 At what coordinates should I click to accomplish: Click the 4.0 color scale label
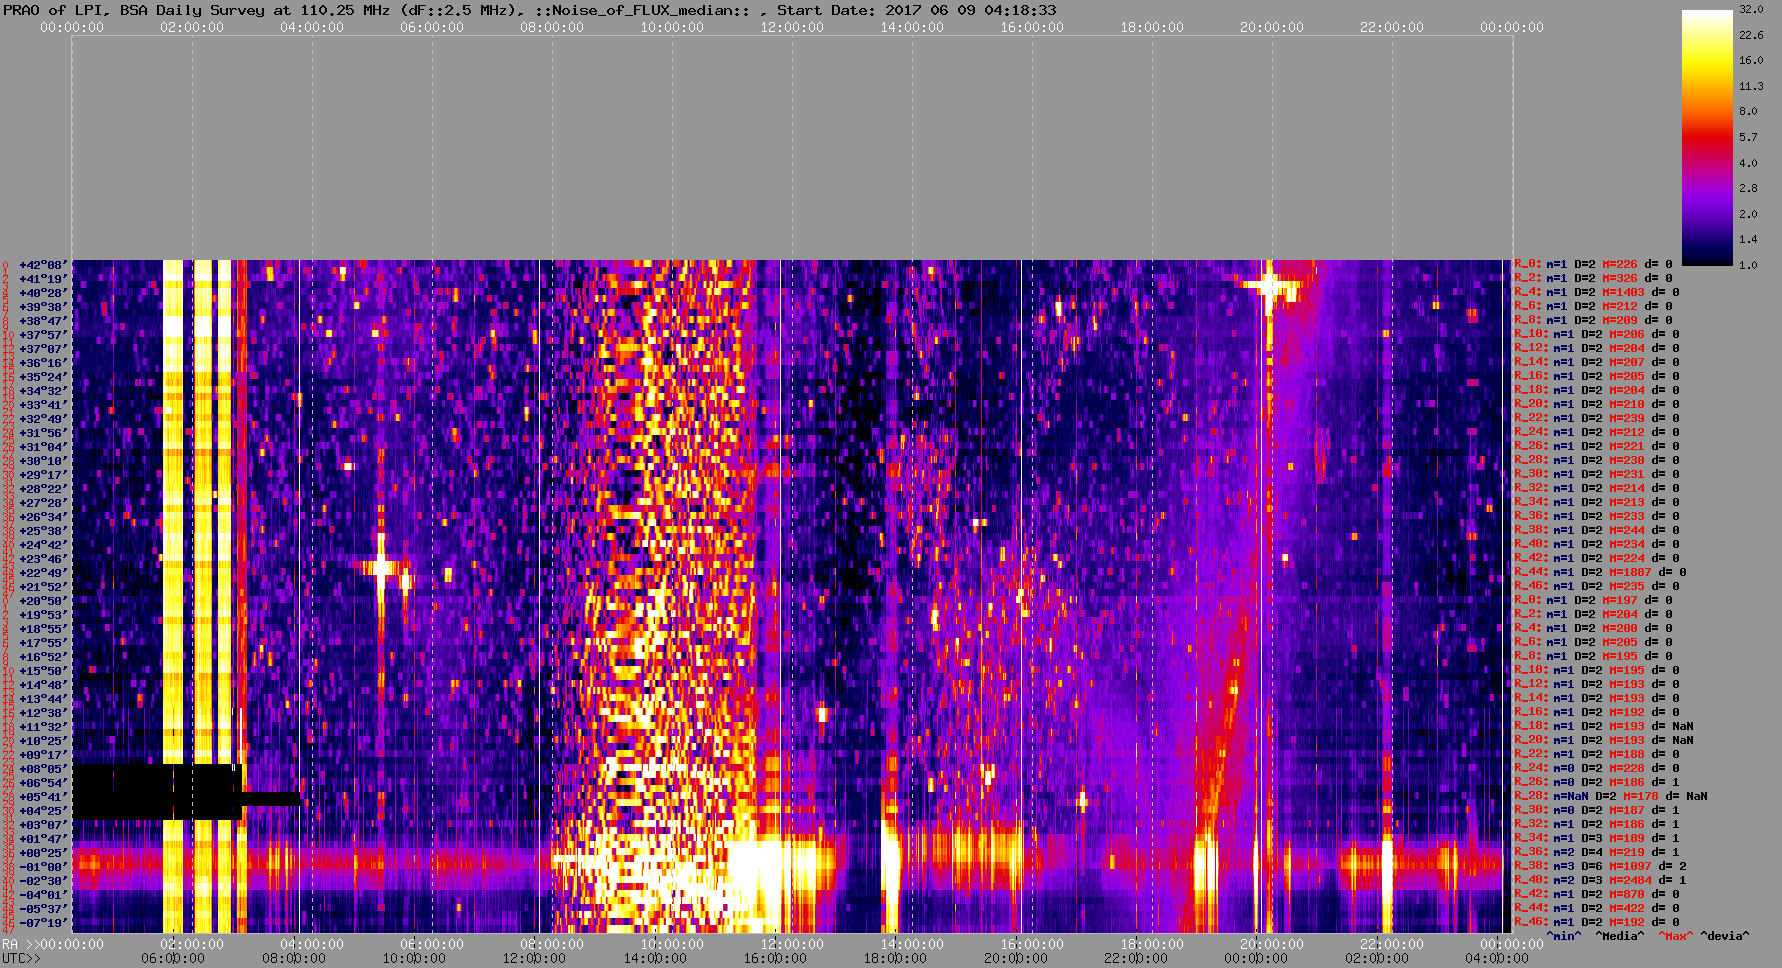coord(1747,163)
